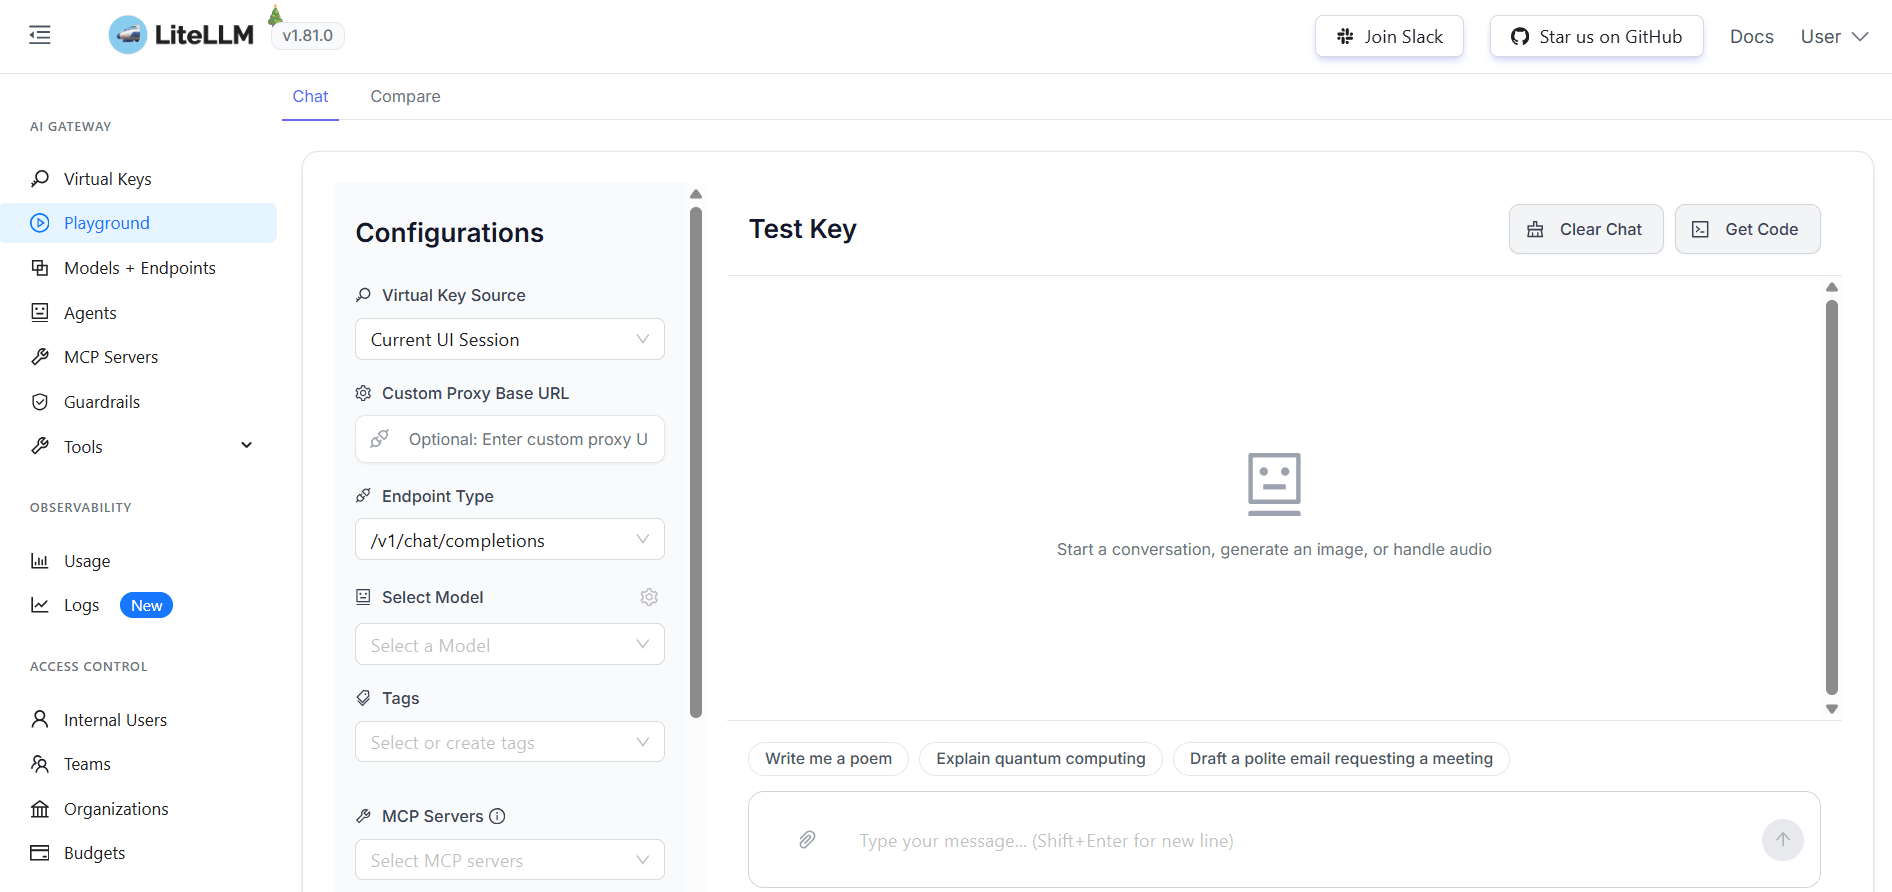Click the Teams group icon

(x=40, y=764)
